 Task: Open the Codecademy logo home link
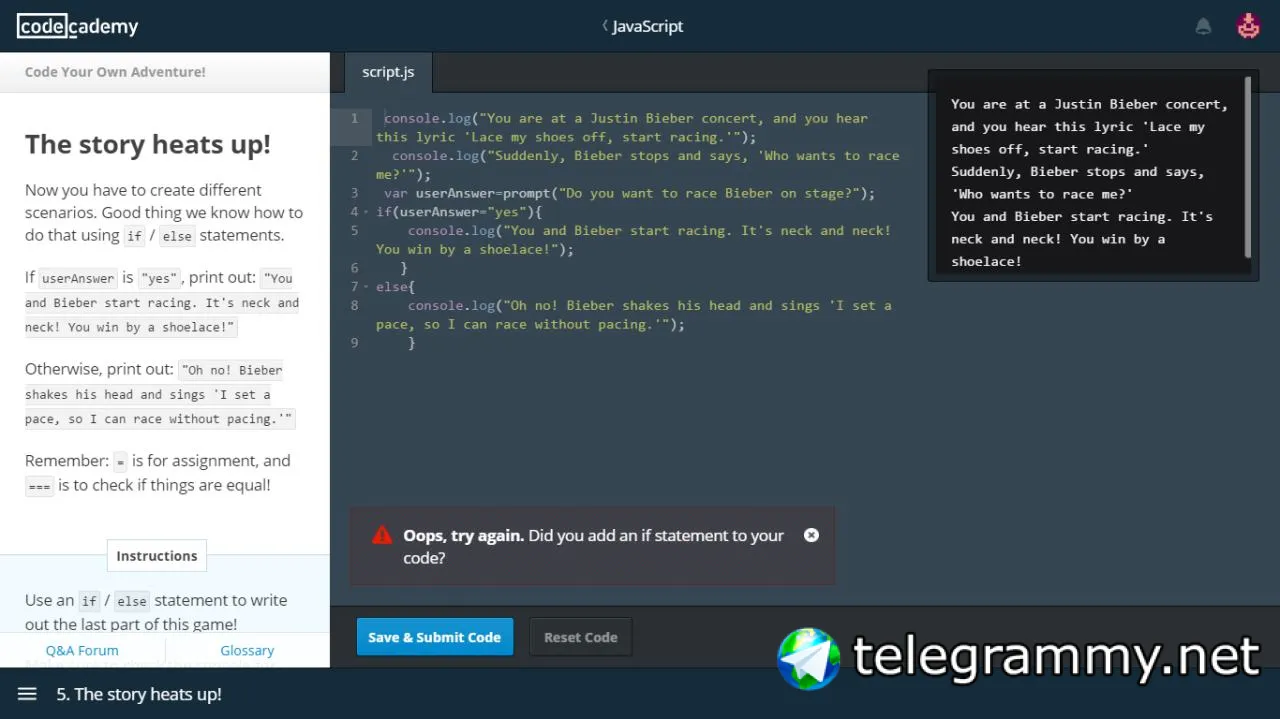point(78,27)
